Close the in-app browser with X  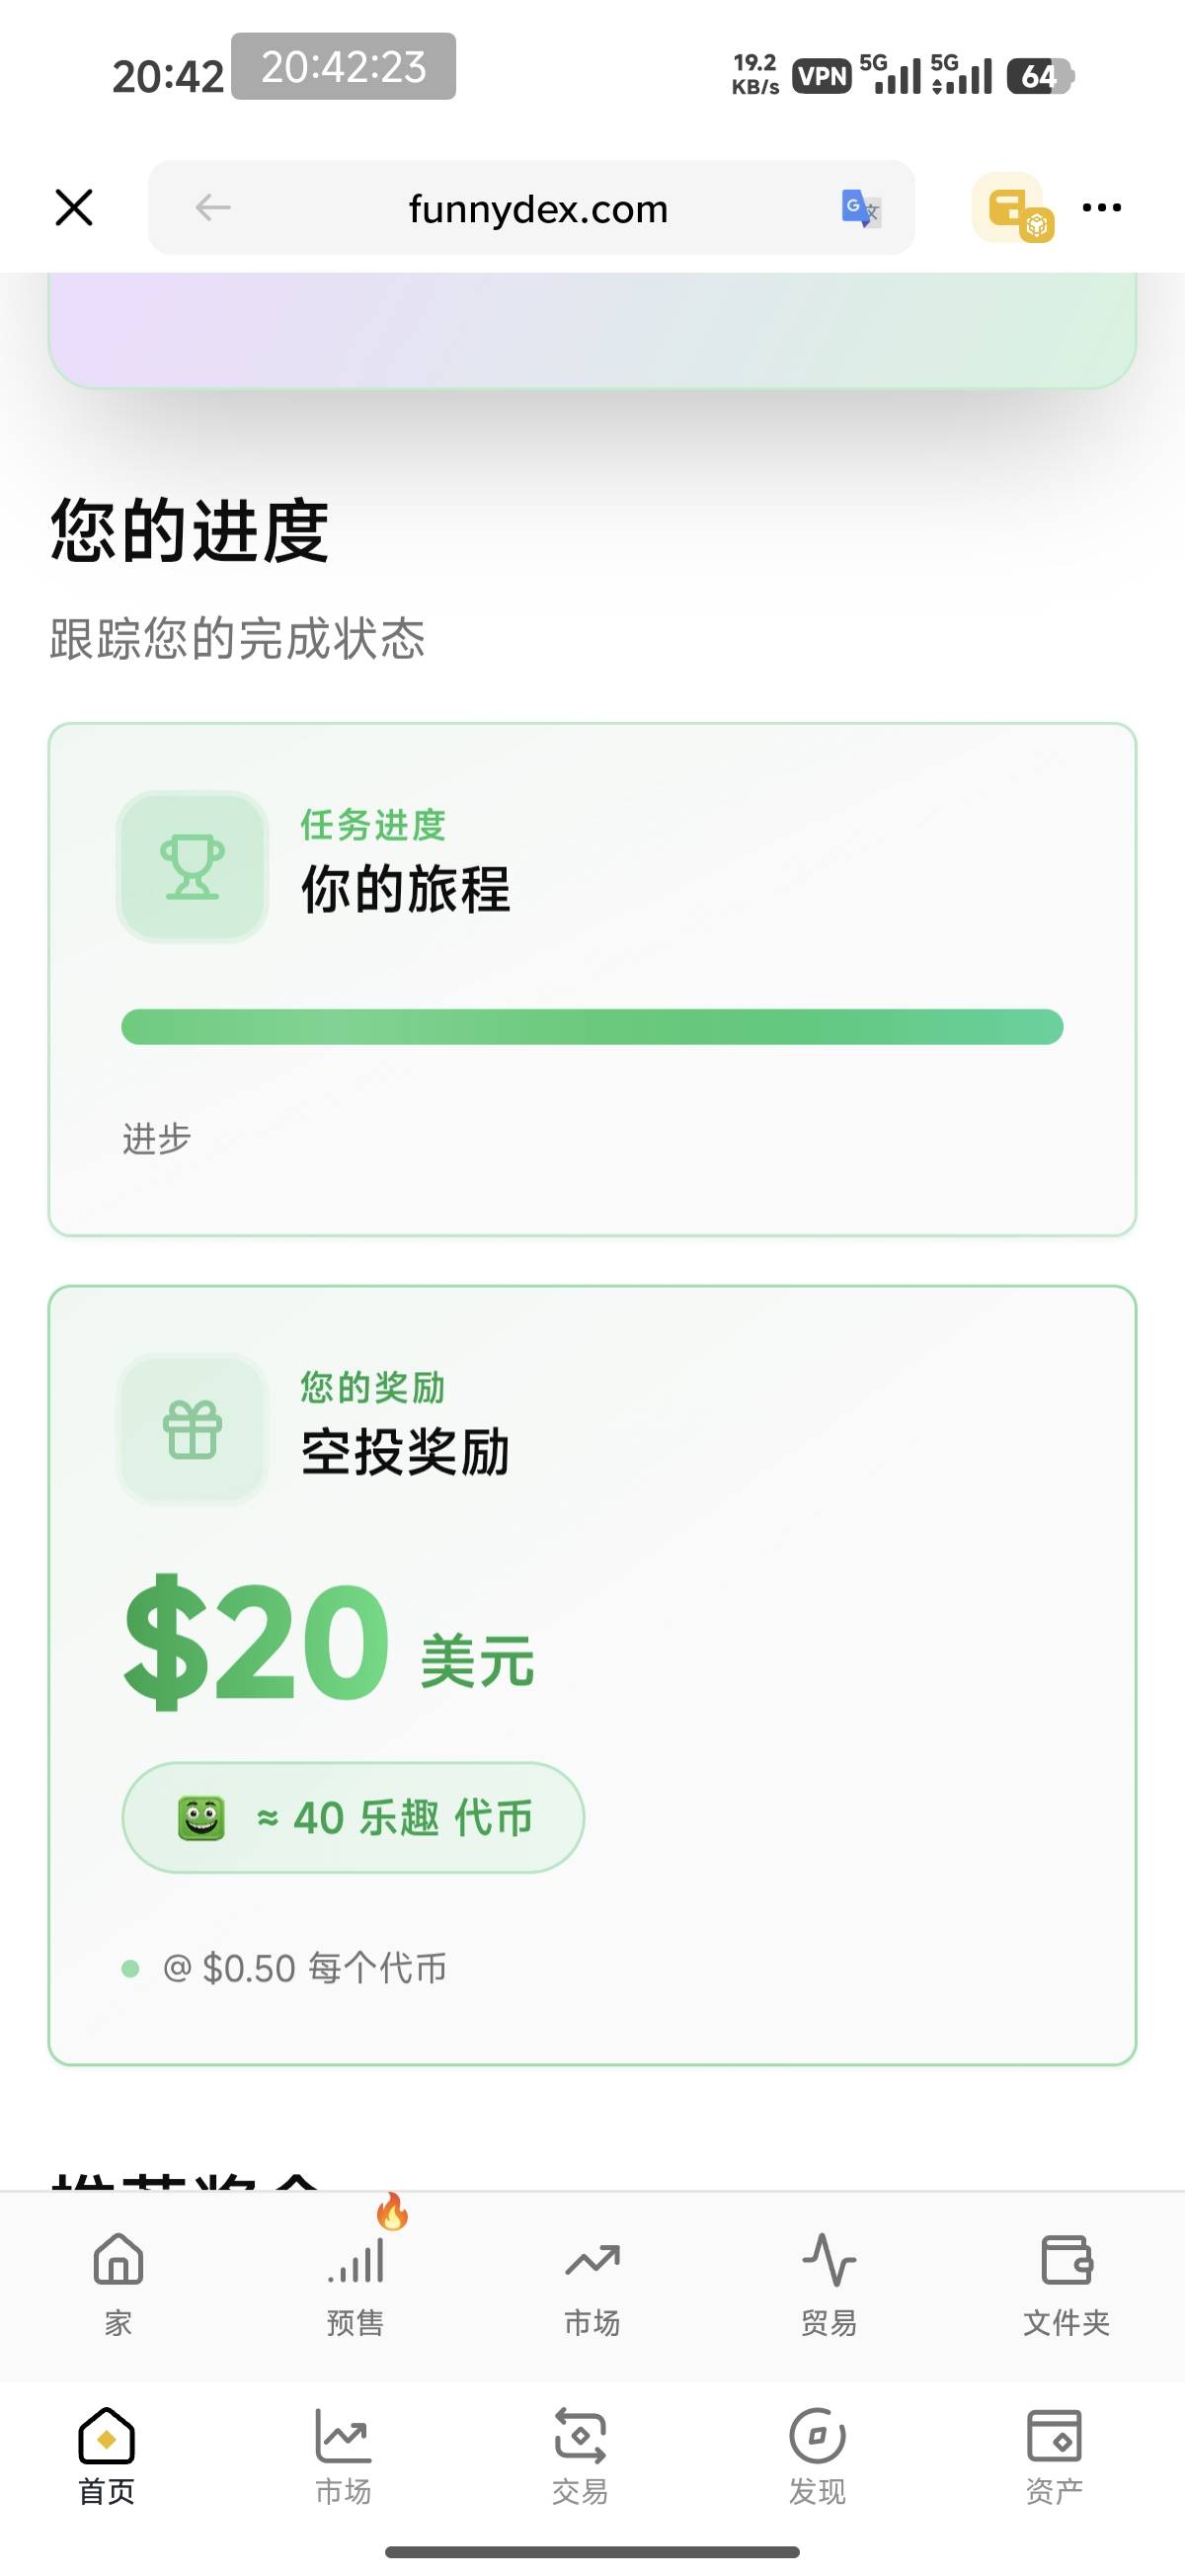point(74,208)
